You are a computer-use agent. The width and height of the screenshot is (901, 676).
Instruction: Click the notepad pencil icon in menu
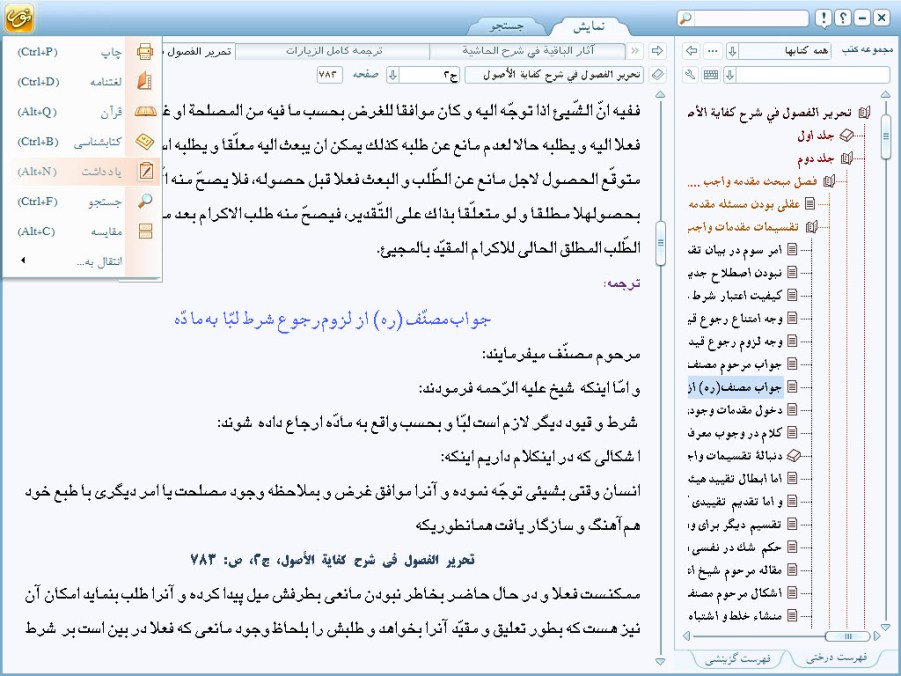146,171
